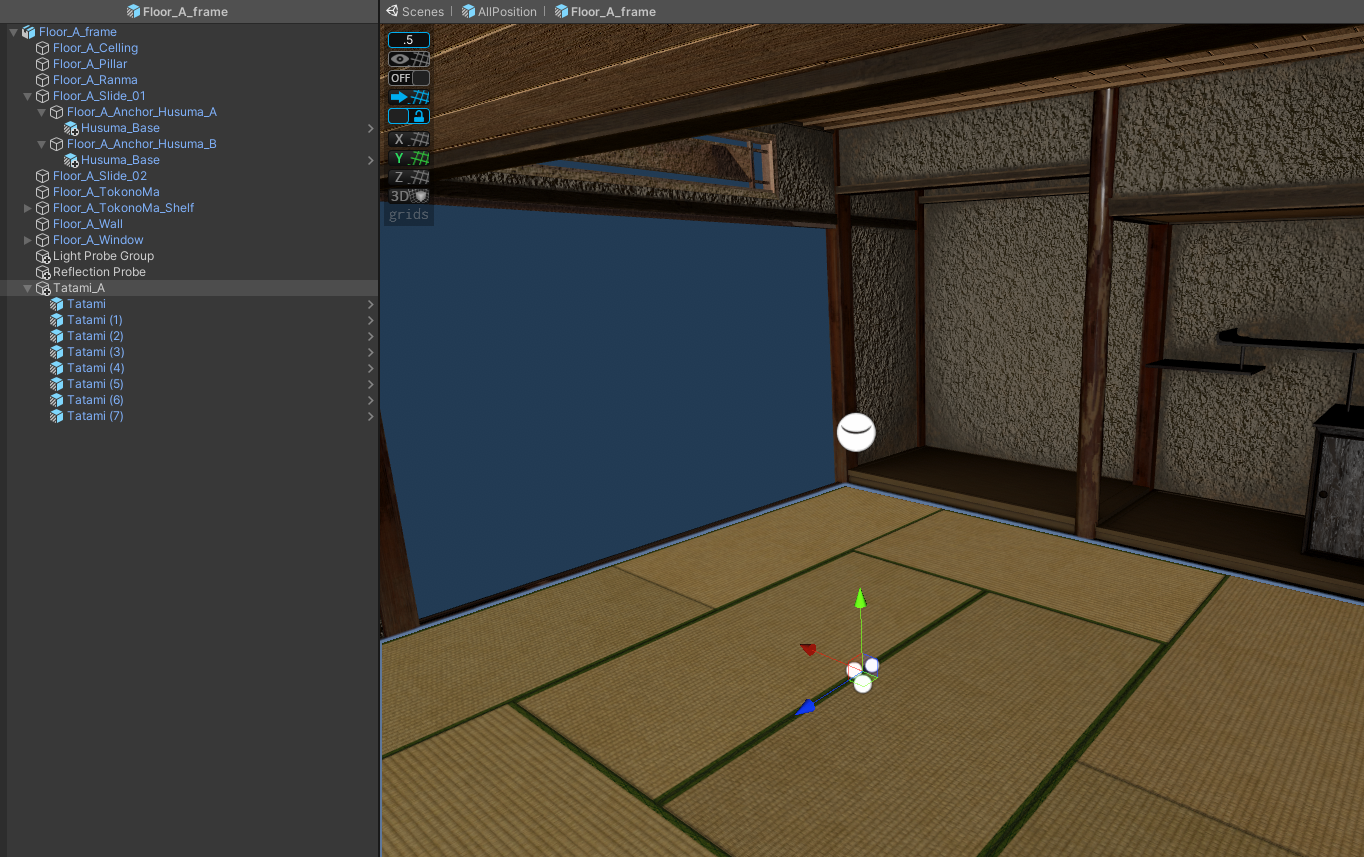Expand the Floor_A_TokonoMa_Shelf node
The image size is (1364, 857).
tap(27, 208)
